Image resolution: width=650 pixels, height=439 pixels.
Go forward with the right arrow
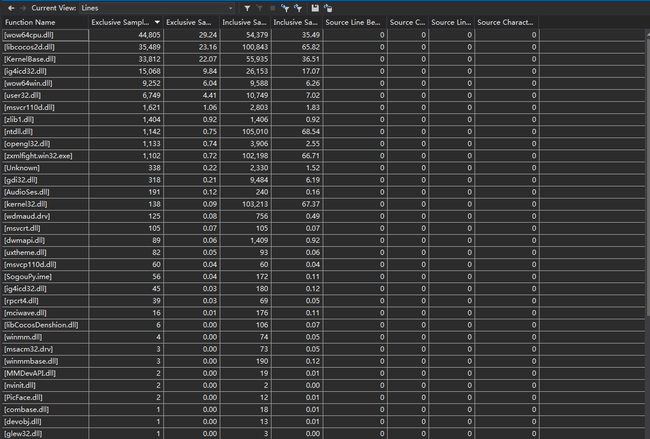[23, 8]
